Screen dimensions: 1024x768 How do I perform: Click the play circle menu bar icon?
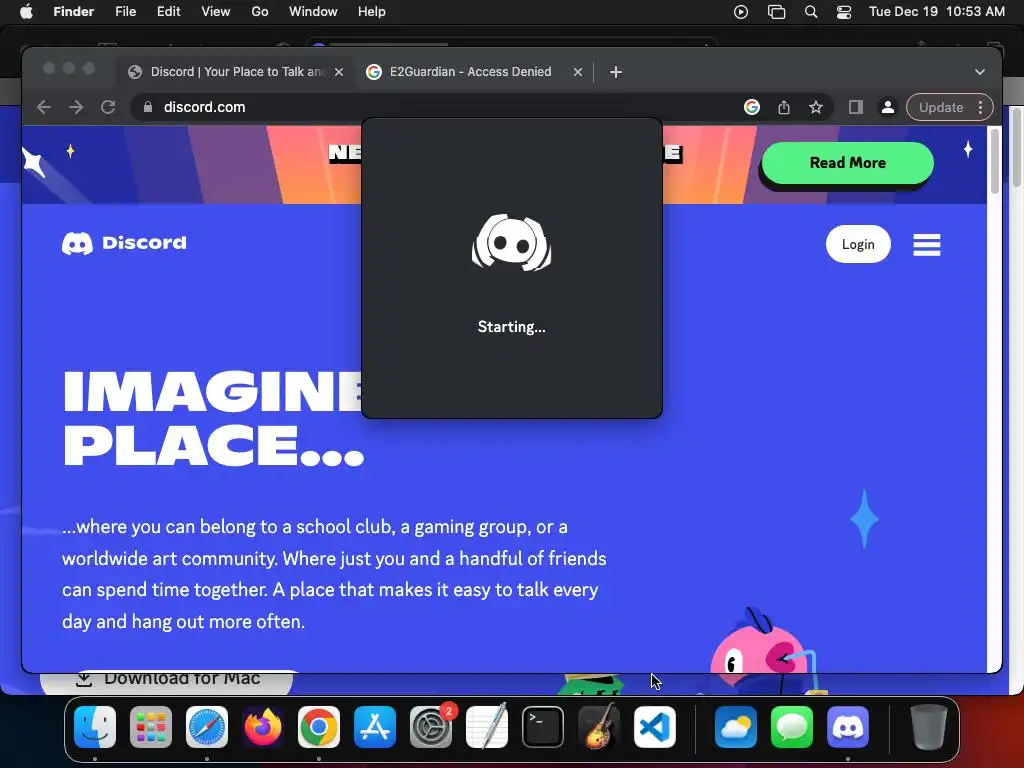click(x=741, y=12)
